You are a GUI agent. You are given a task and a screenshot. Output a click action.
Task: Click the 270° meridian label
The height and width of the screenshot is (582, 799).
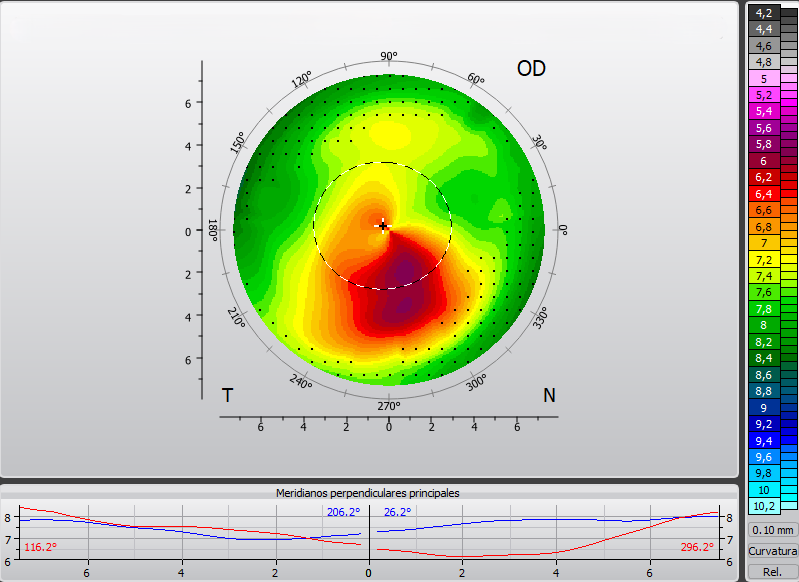pos(389,406)
